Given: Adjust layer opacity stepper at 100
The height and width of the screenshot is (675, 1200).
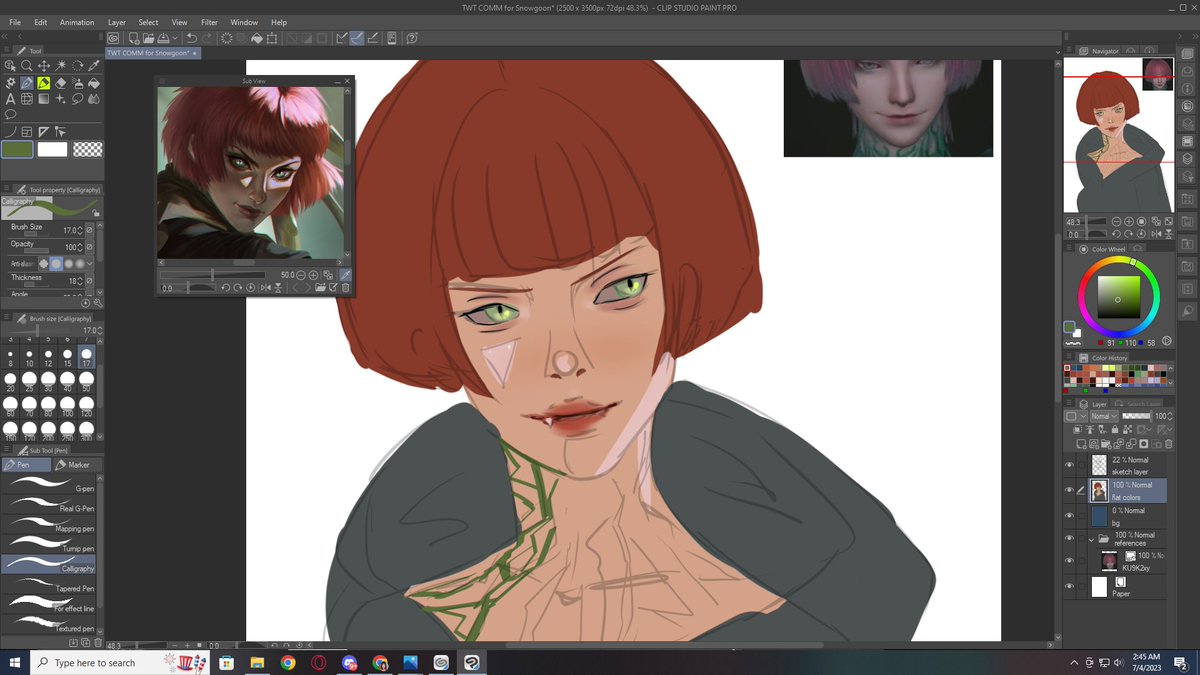Looking at the screenshot, I should (1170, 416).
